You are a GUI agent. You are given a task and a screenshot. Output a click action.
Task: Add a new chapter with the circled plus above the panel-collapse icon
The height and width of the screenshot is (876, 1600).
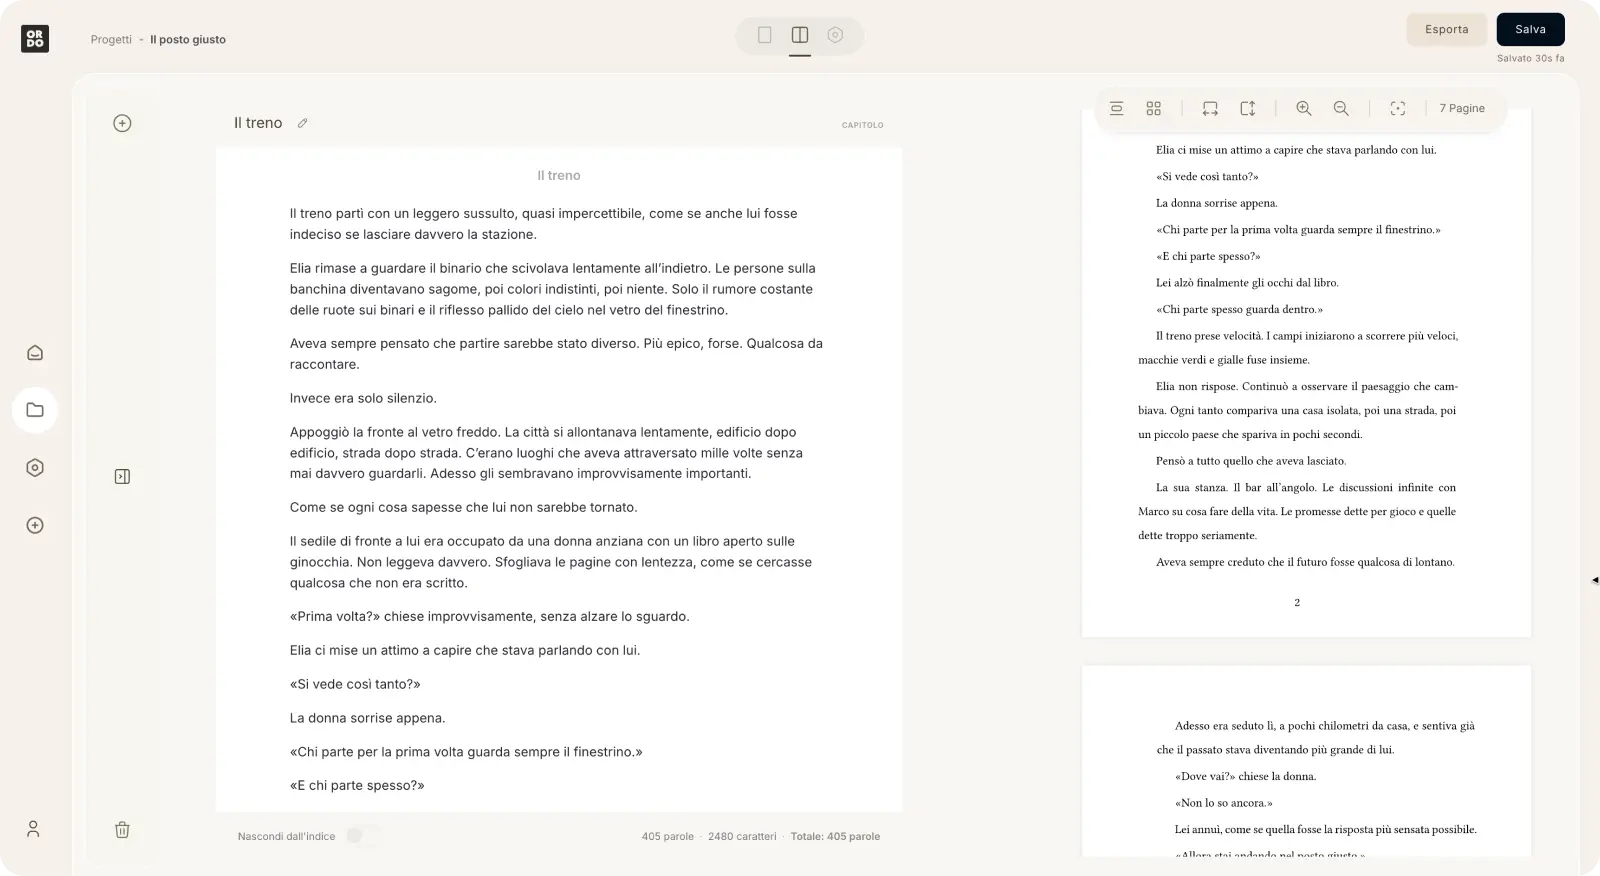click(122, 123)
